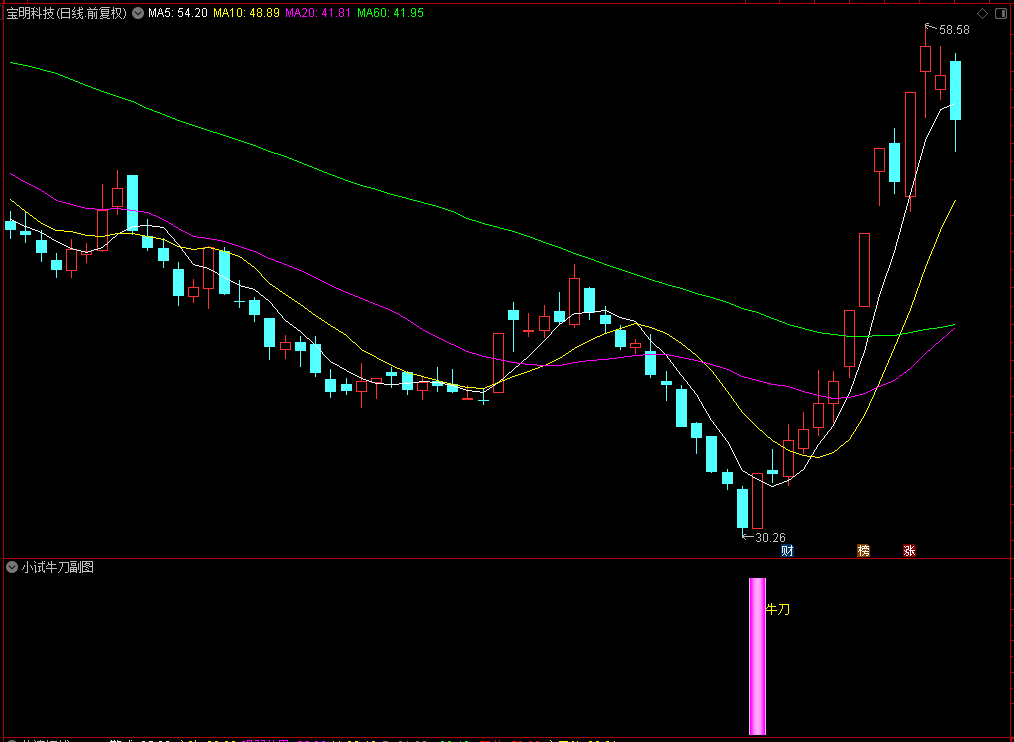Select the MA5: 54.20 label

178,13
